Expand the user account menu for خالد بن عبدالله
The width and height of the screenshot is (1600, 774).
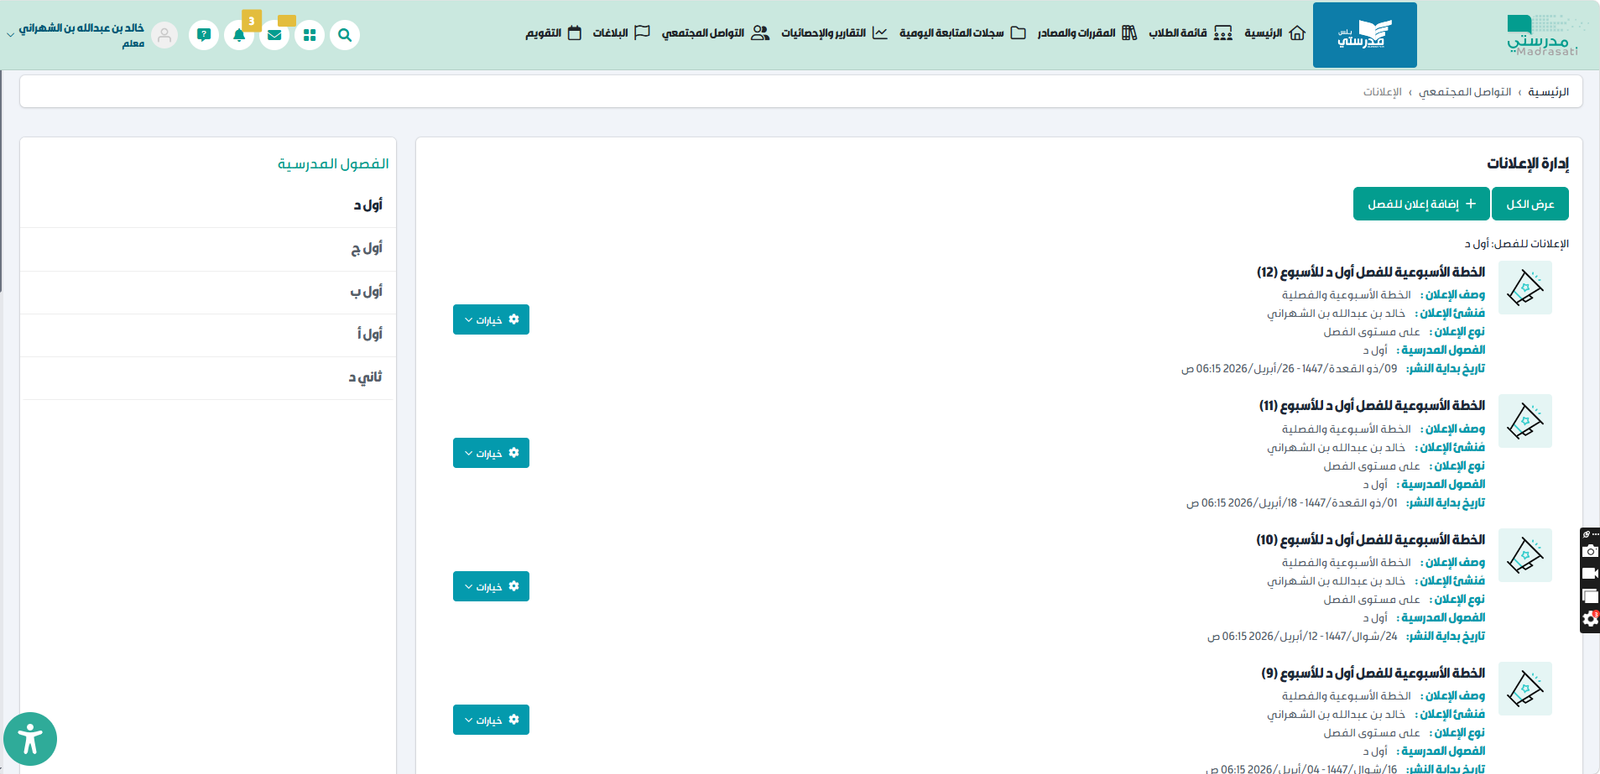click(76, 34)
